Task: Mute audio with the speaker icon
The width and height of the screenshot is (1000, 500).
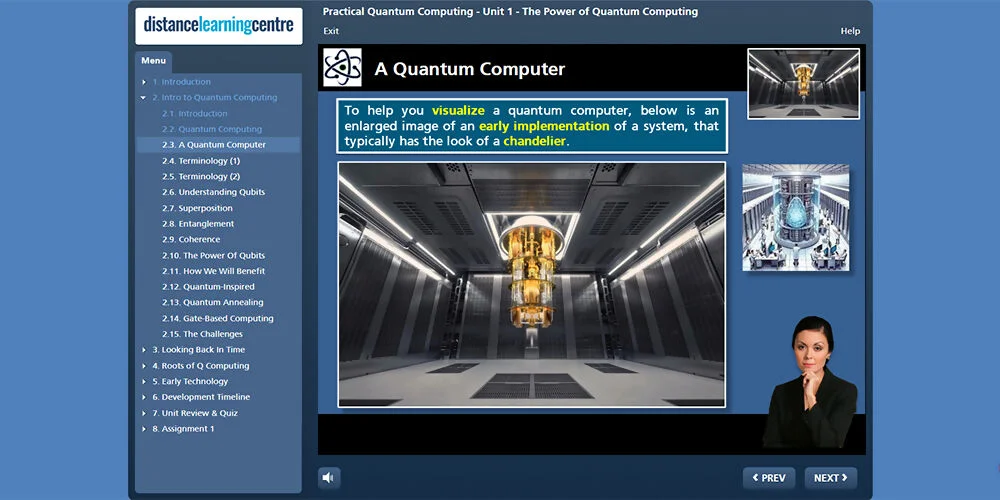Action: pos(329,478)
